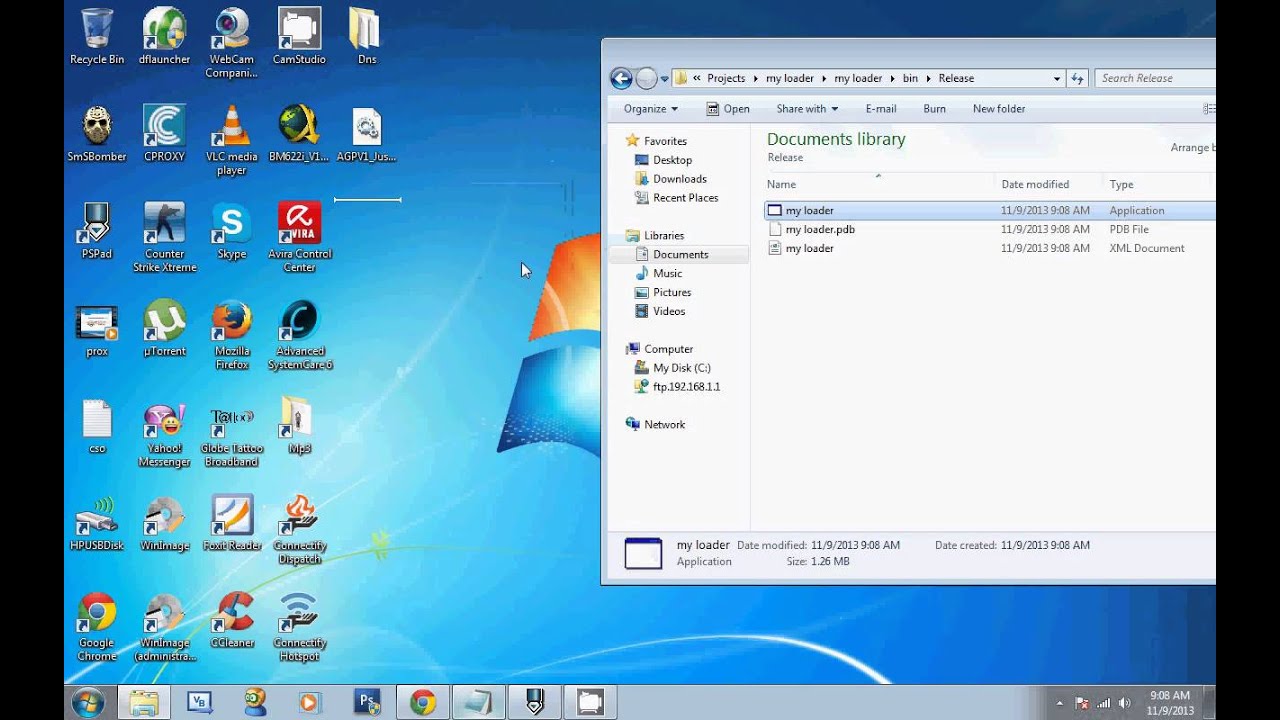Launch Mozilla Firefox desktop shortcut
1280x720 pixels.
click(231, 335)
